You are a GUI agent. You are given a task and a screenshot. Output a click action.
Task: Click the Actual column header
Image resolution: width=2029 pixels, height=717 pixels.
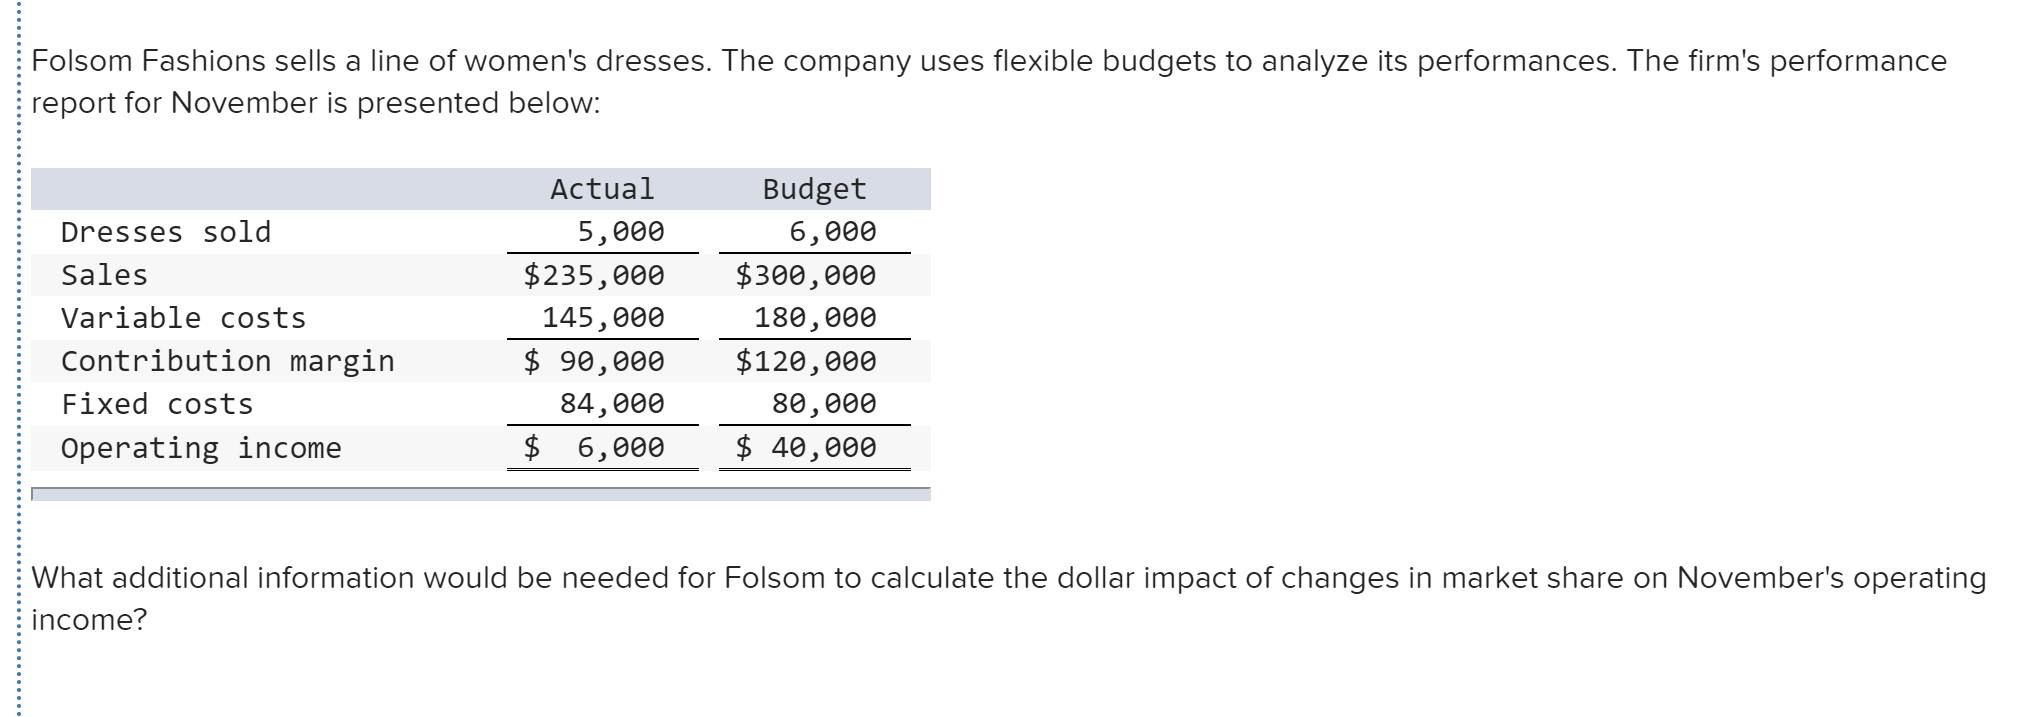[602, 189]
